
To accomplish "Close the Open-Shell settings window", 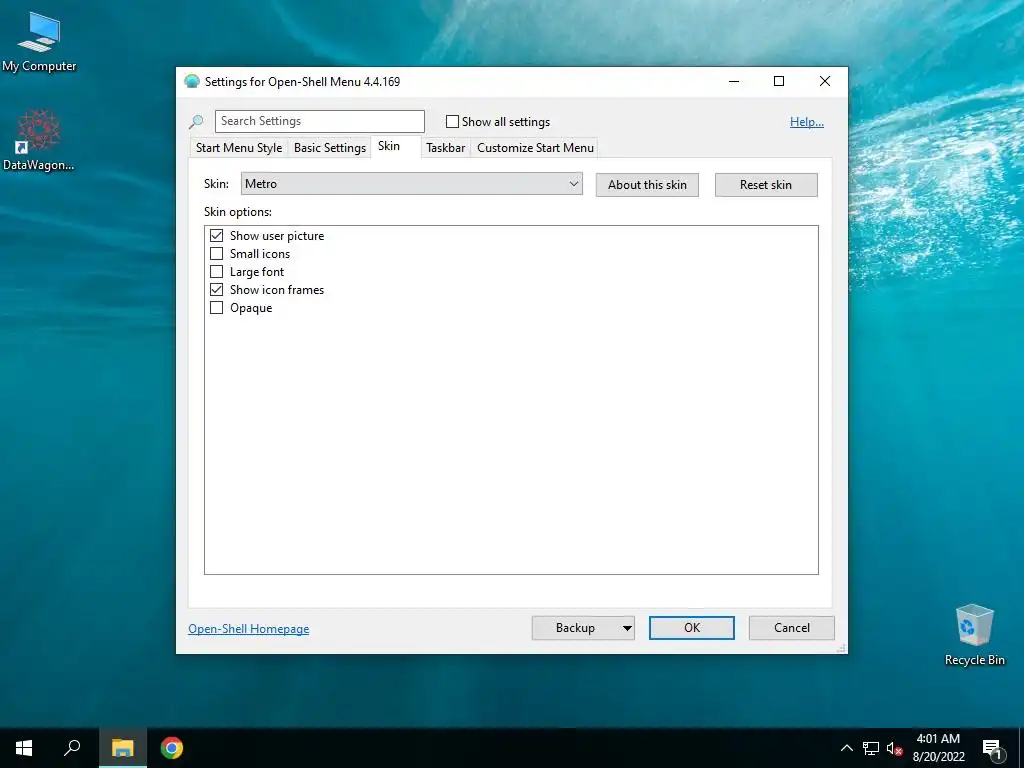I will tap(825, 82).
